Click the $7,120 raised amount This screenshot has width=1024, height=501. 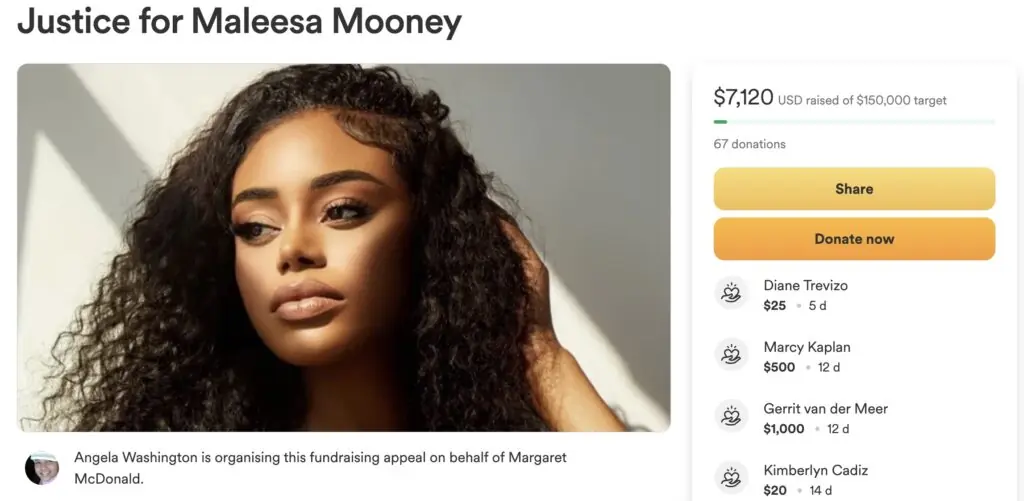743,97
